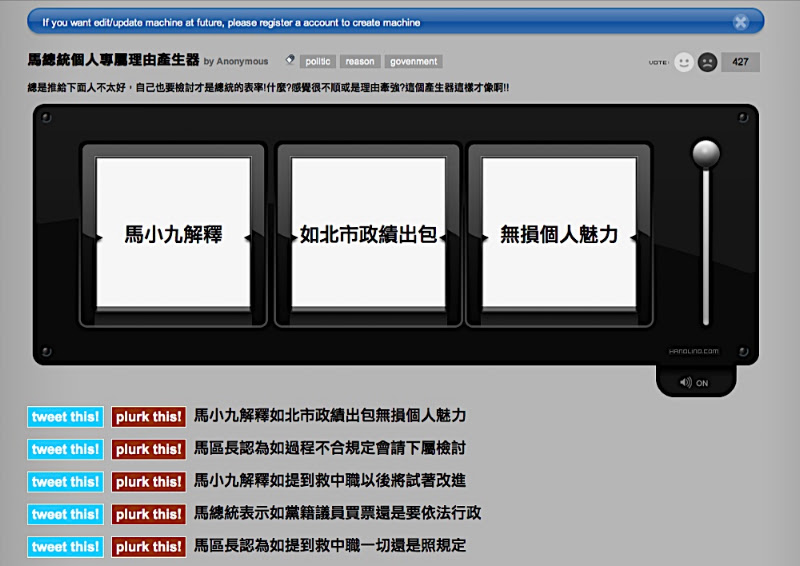Select result text 馬總統表示如黨籍議員買票還是要依法行政
The height and width of the screenshot is (566, 800).
pos(337,513)
